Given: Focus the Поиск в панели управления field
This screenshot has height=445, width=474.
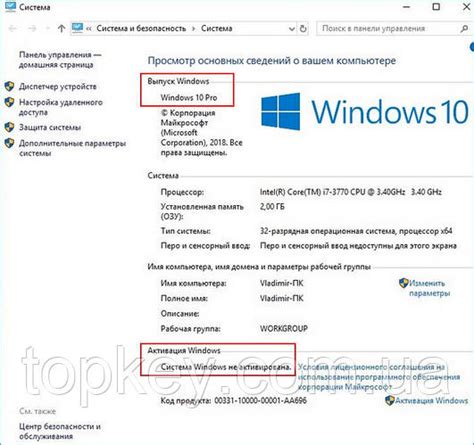Looking at the screenshot, I should point(388,29).
